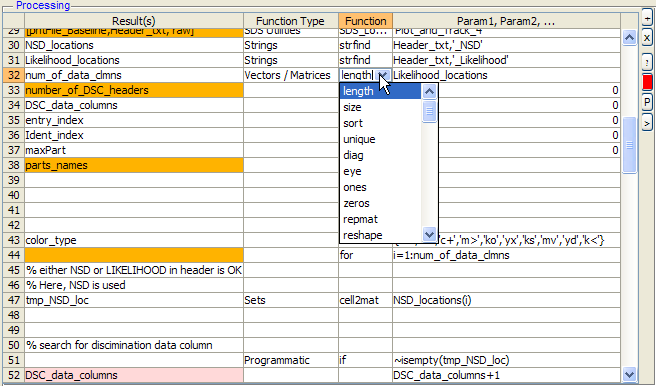
Task: Click the table scroll-up arrow
Action: [x=629, y=38]
